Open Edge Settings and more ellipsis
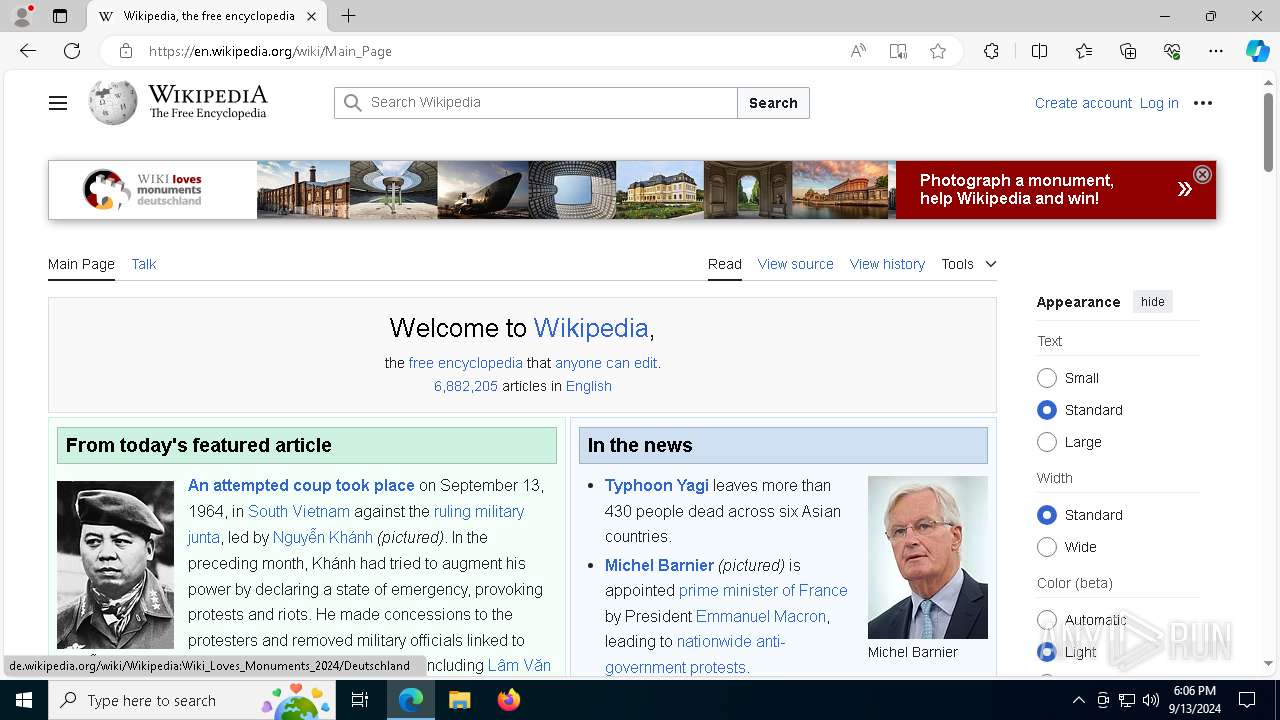 [x=1216, y=51]
